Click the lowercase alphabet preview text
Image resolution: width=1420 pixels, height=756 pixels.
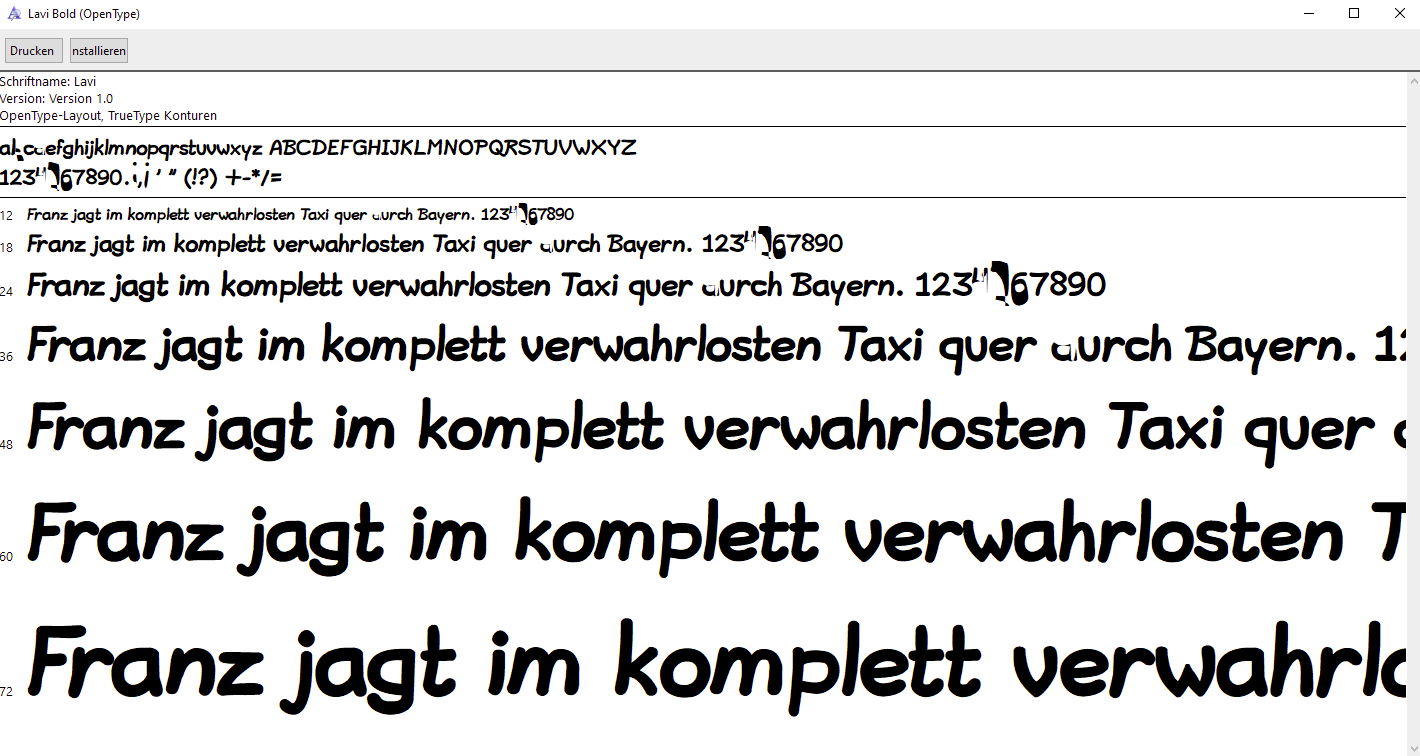pos(132,149)
